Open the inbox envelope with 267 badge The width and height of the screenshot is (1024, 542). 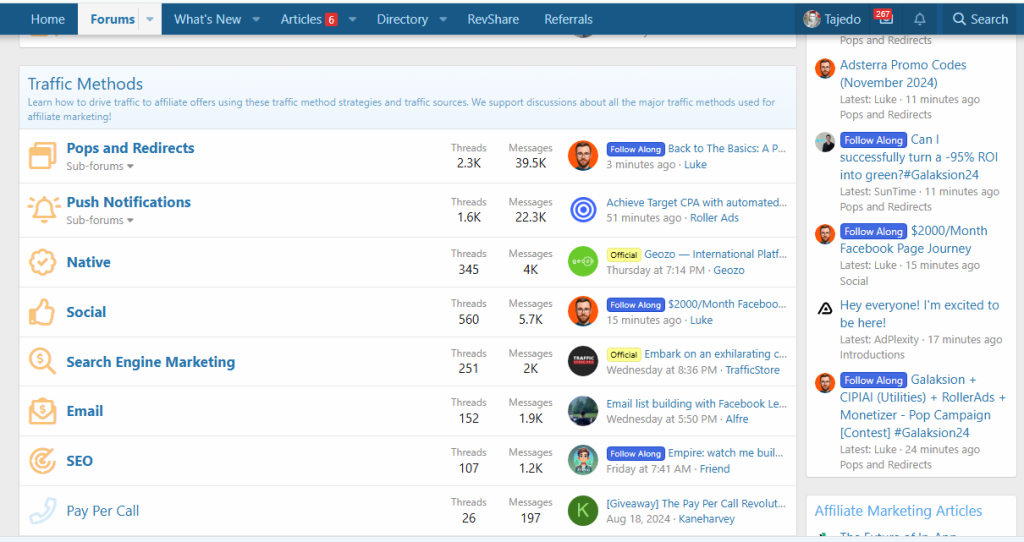881,19
